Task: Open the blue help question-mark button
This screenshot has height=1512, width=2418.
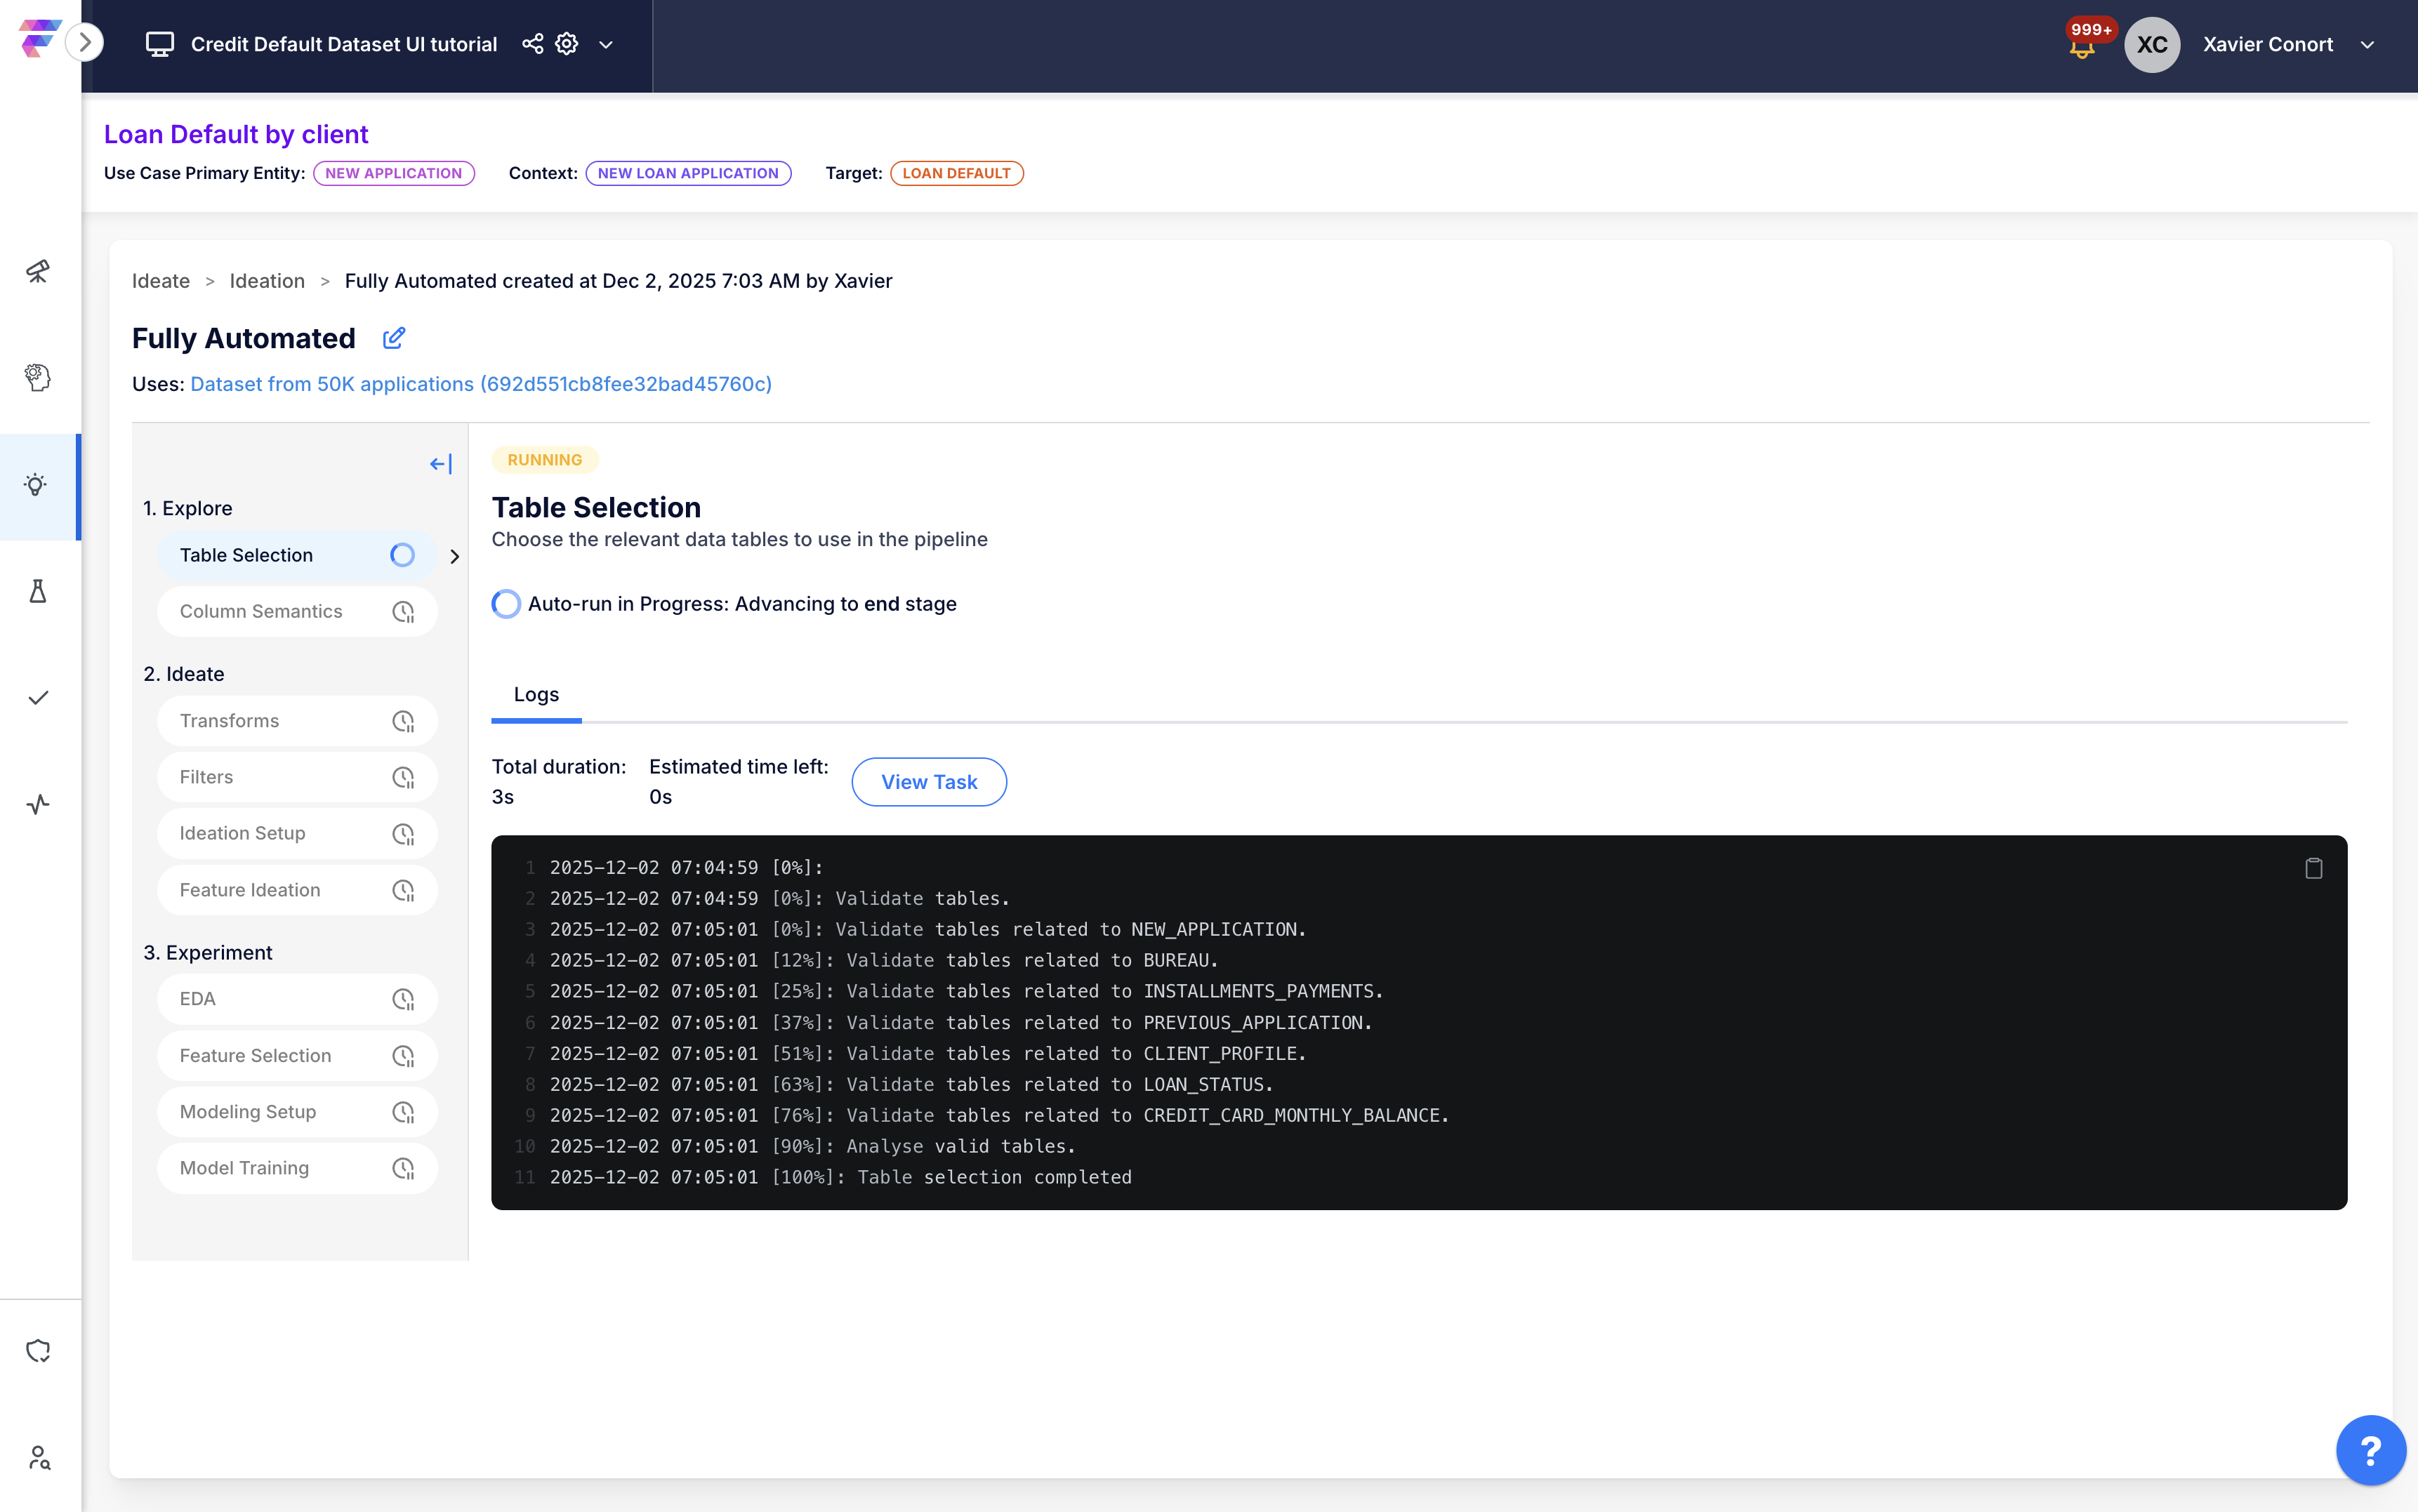Action: point(2370,1450)
